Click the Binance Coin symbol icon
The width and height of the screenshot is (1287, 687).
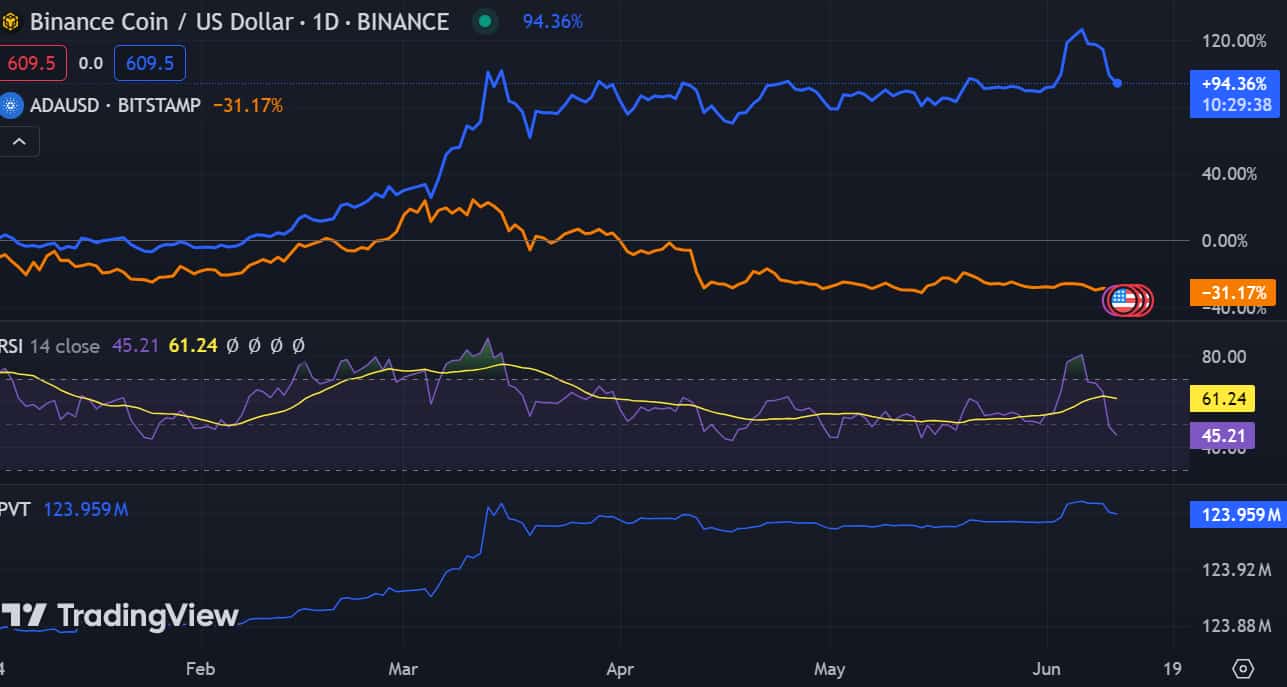(11, 21)
